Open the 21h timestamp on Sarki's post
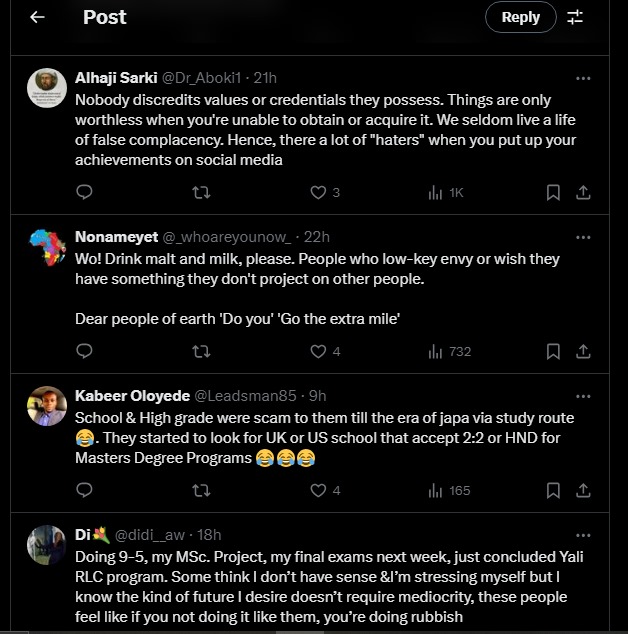This screenshot has width=628, height=634. 266,77
